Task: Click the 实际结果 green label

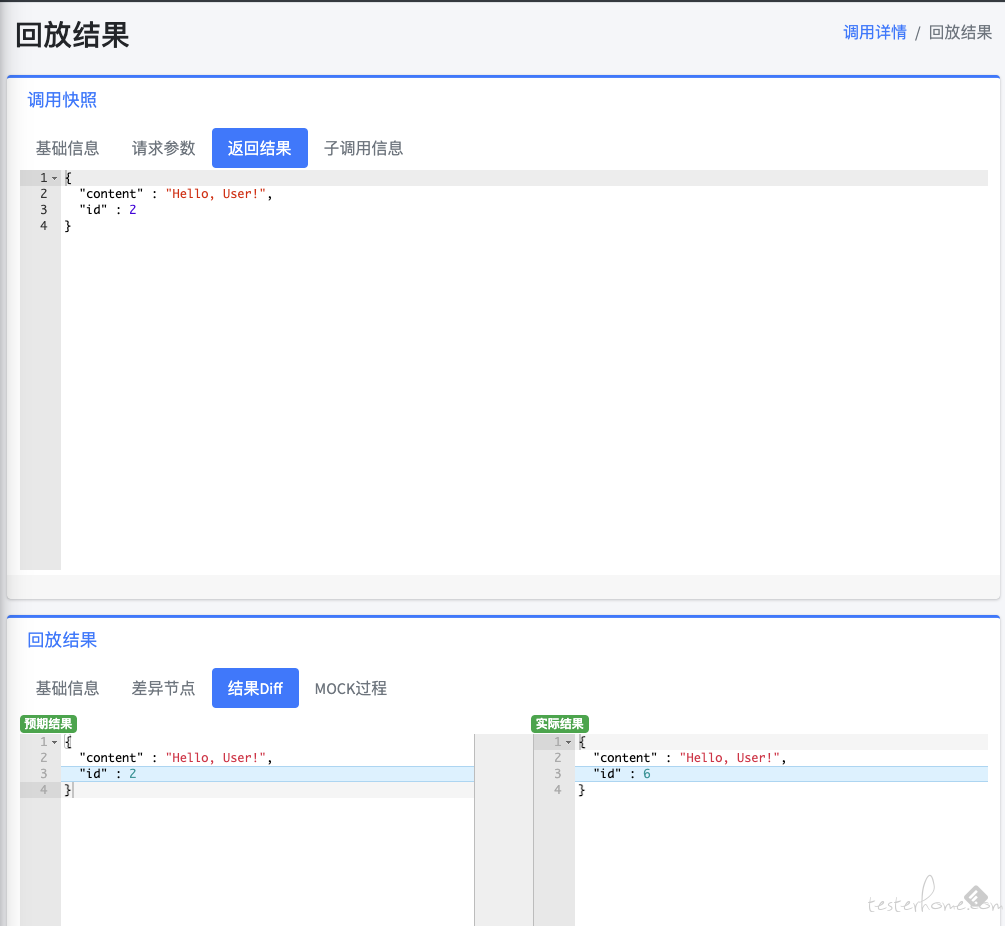Action: (560, 723)
